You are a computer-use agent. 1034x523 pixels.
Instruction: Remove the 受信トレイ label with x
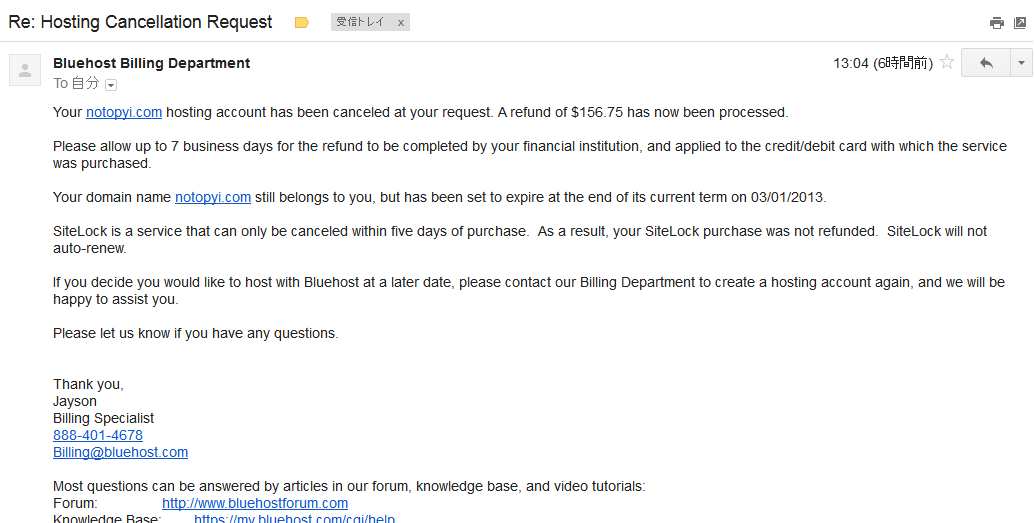pyautogui.click(x=401, y=22)
